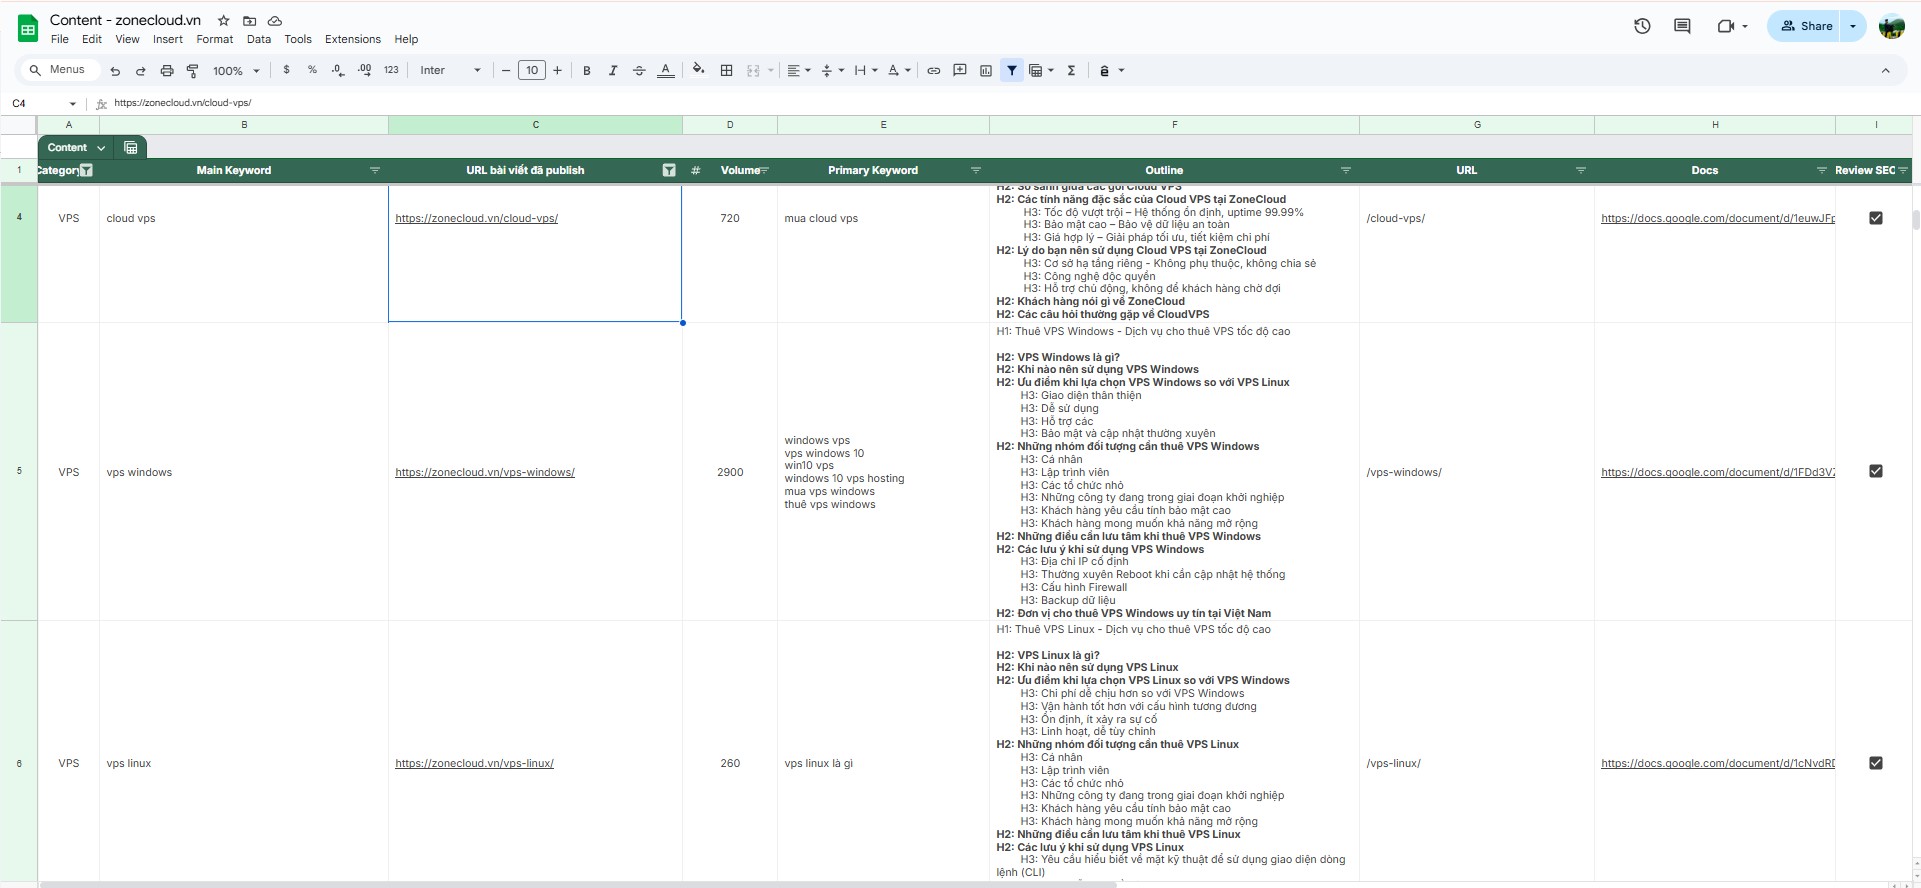Open the Inter font dropdown
This screenshot has height=888, width=1921.
pos(450,70)
